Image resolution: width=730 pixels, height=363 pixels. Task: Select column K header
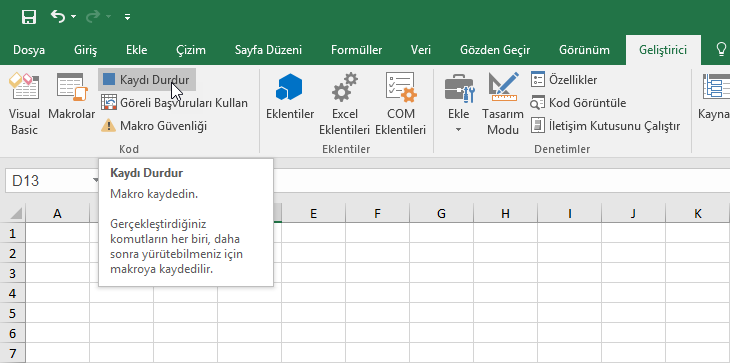pyautogui.click(x=698, y=214)
